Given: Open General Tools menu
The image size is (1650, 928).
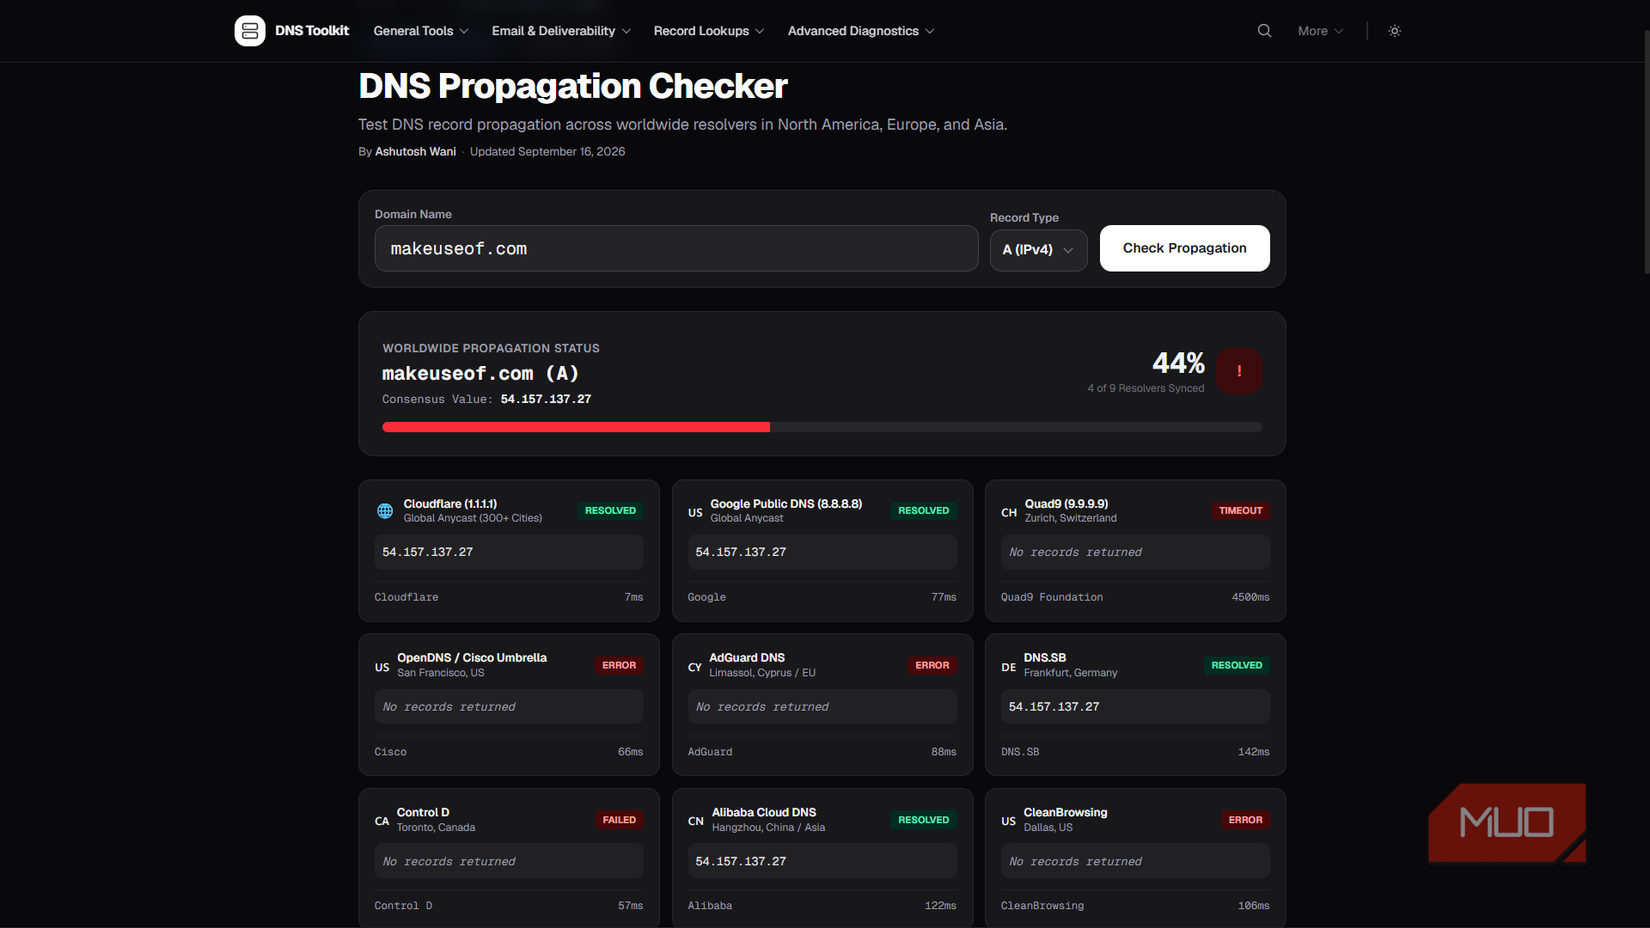Looking at the screenshot, I should [421, 31].
